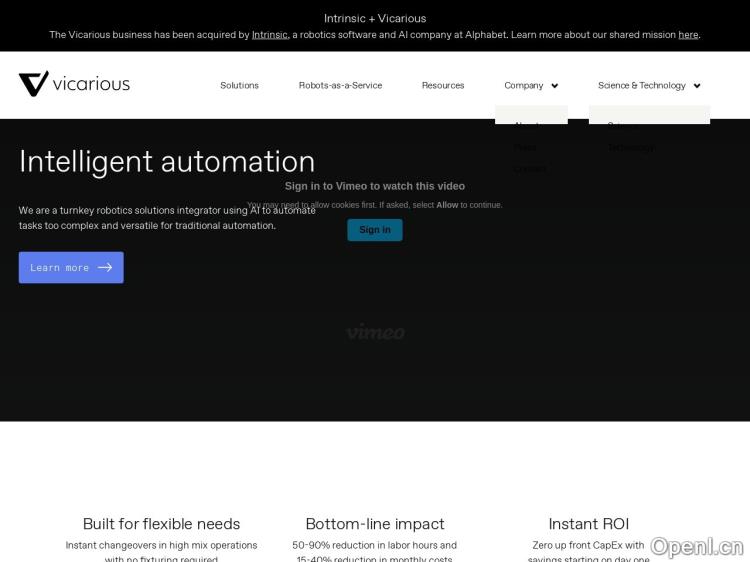The image size is (750, 562).
Task: Select Technology in the open dropdown
Action: click(x=630, y=147)
